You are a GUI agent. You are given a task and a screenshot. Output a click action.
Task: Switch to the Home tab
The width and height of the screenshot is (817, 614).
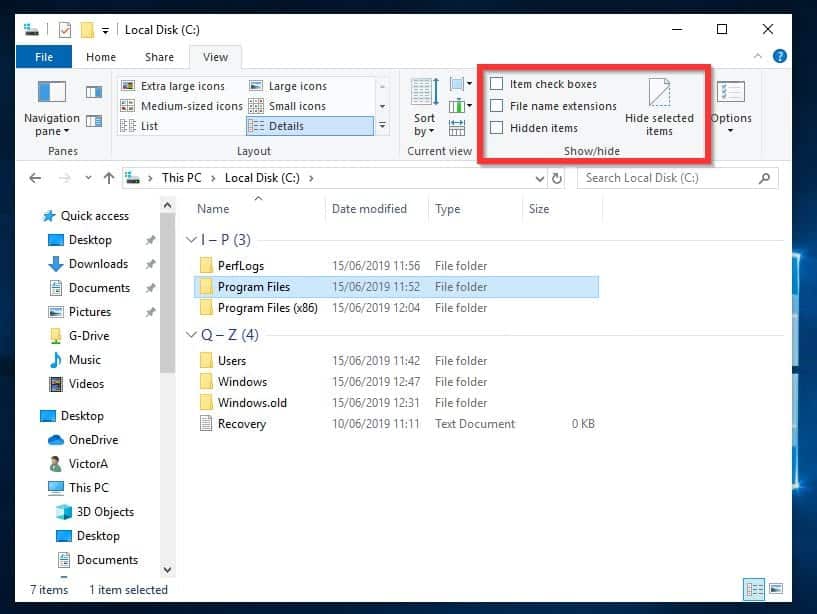click(x=101, y=57)
